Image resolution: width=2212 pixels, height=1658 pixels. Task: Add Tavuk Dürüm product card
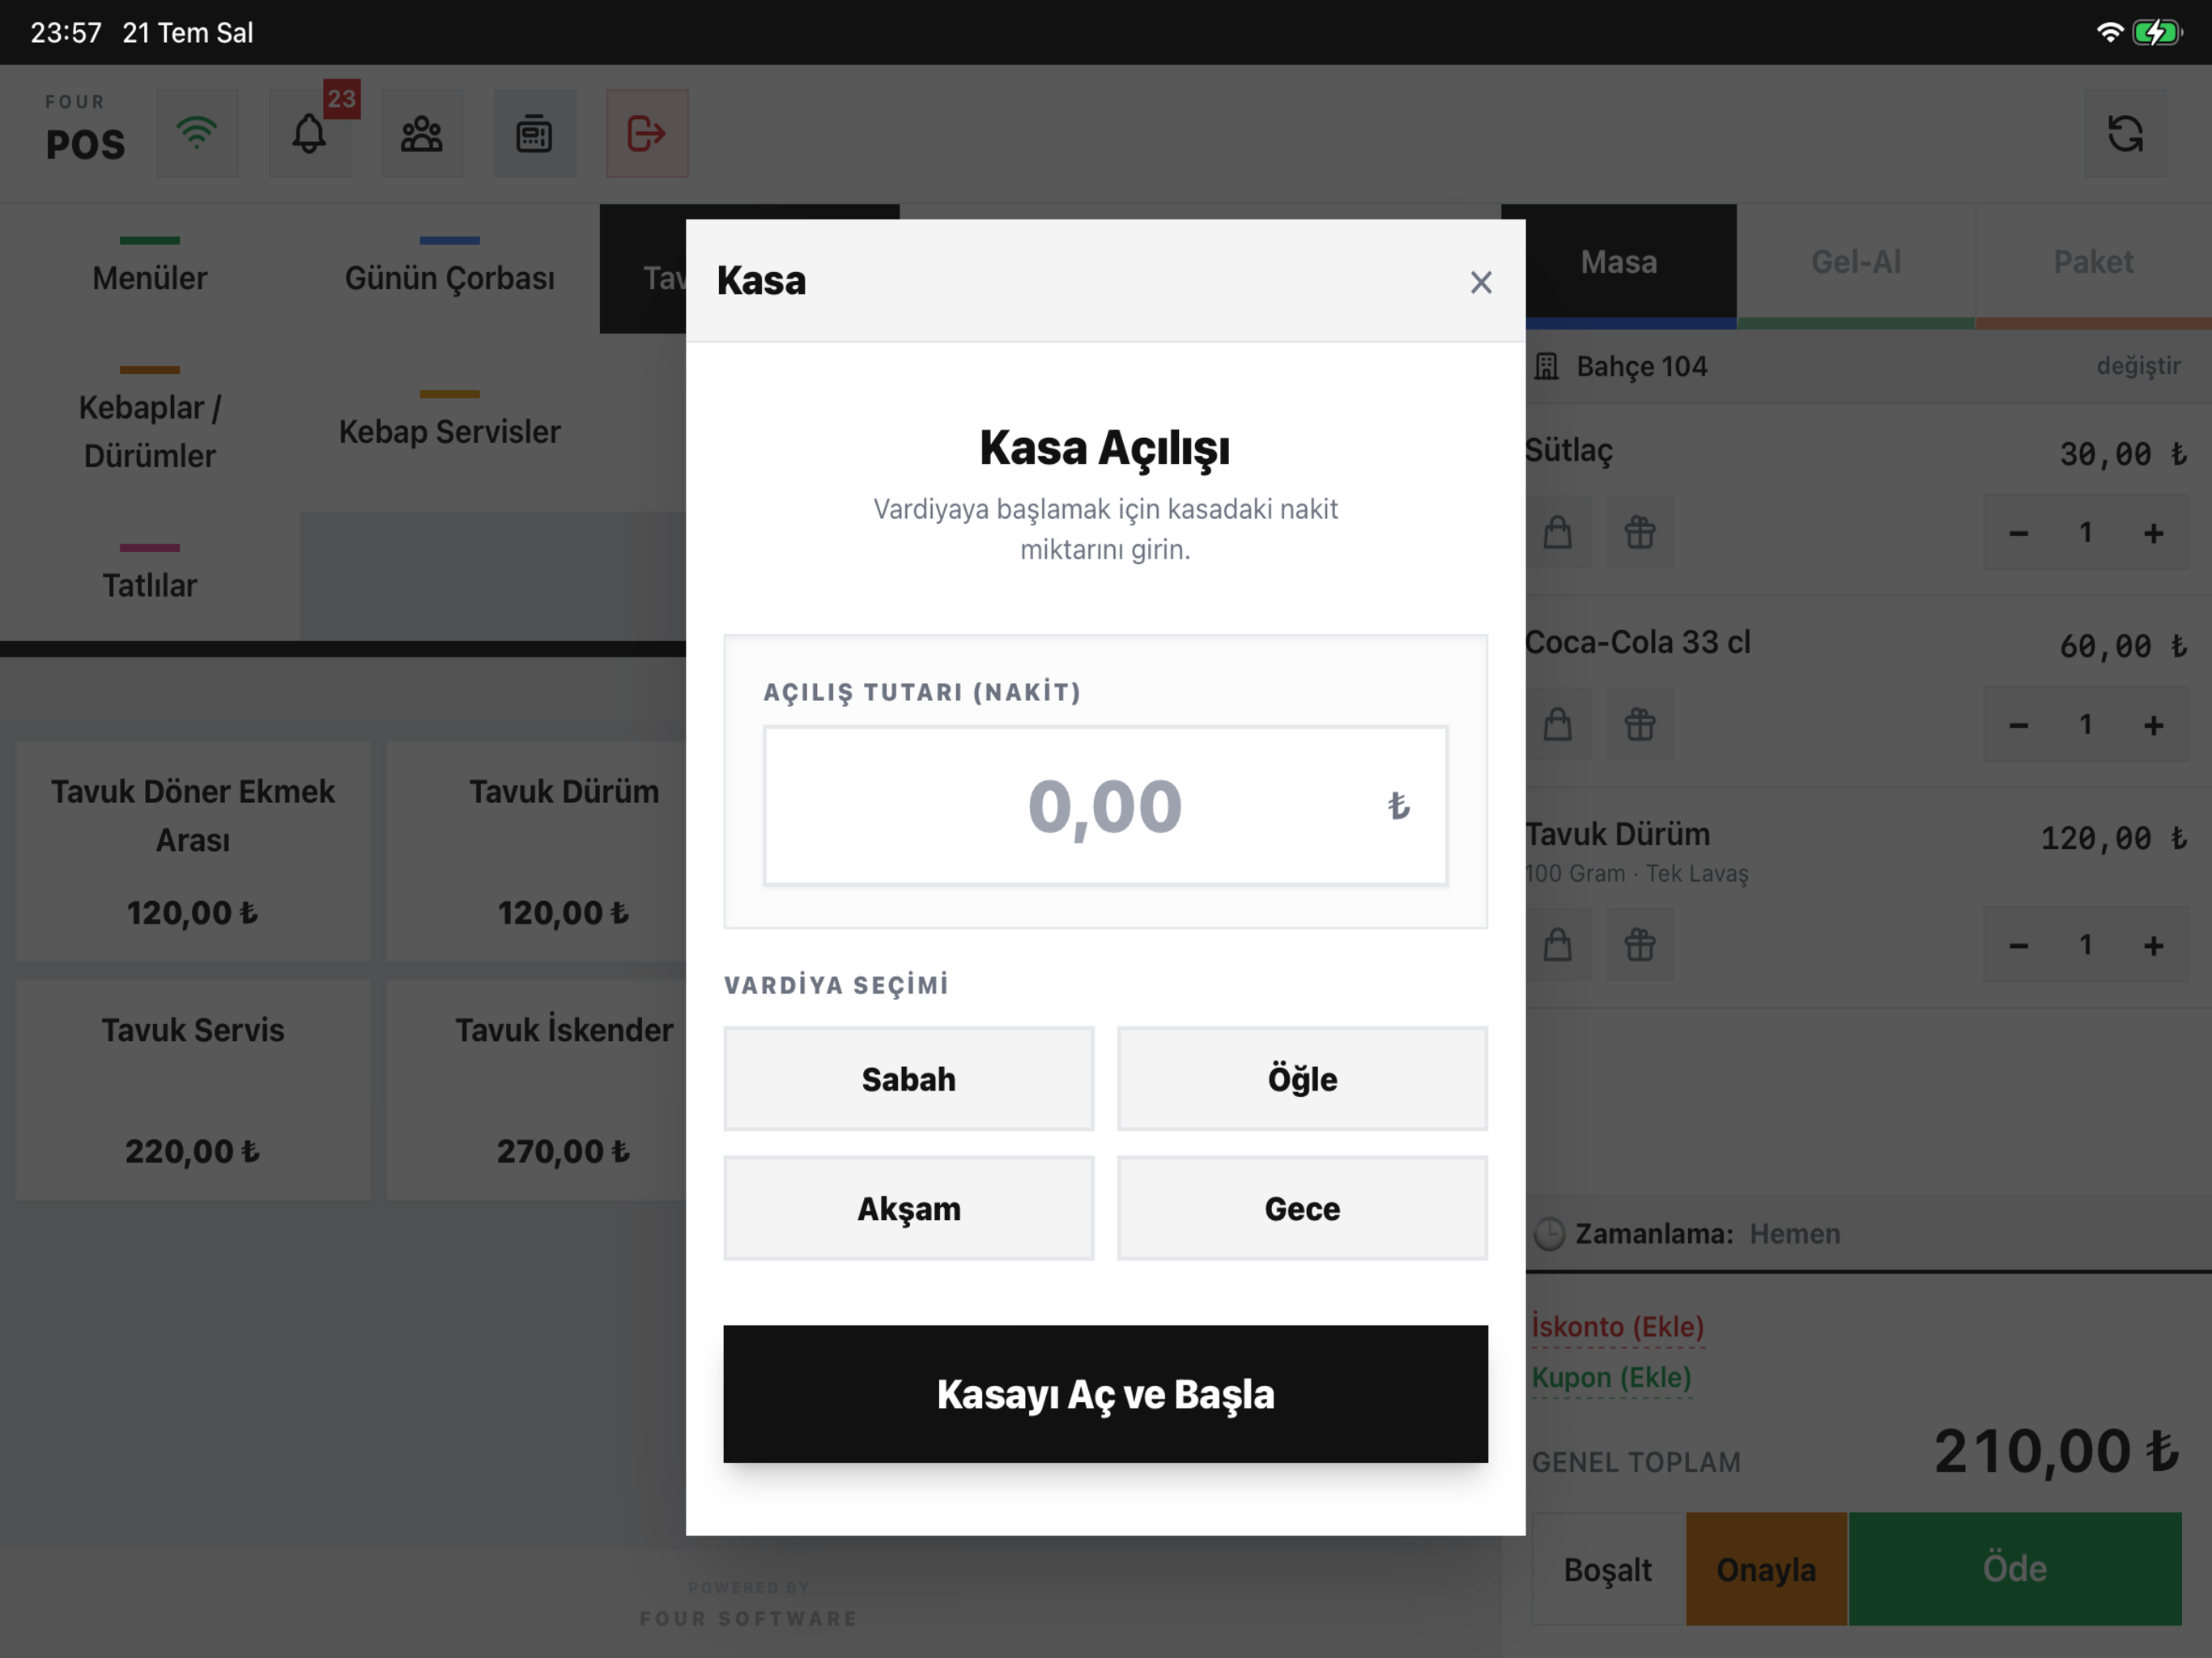(x=538, y=851)
